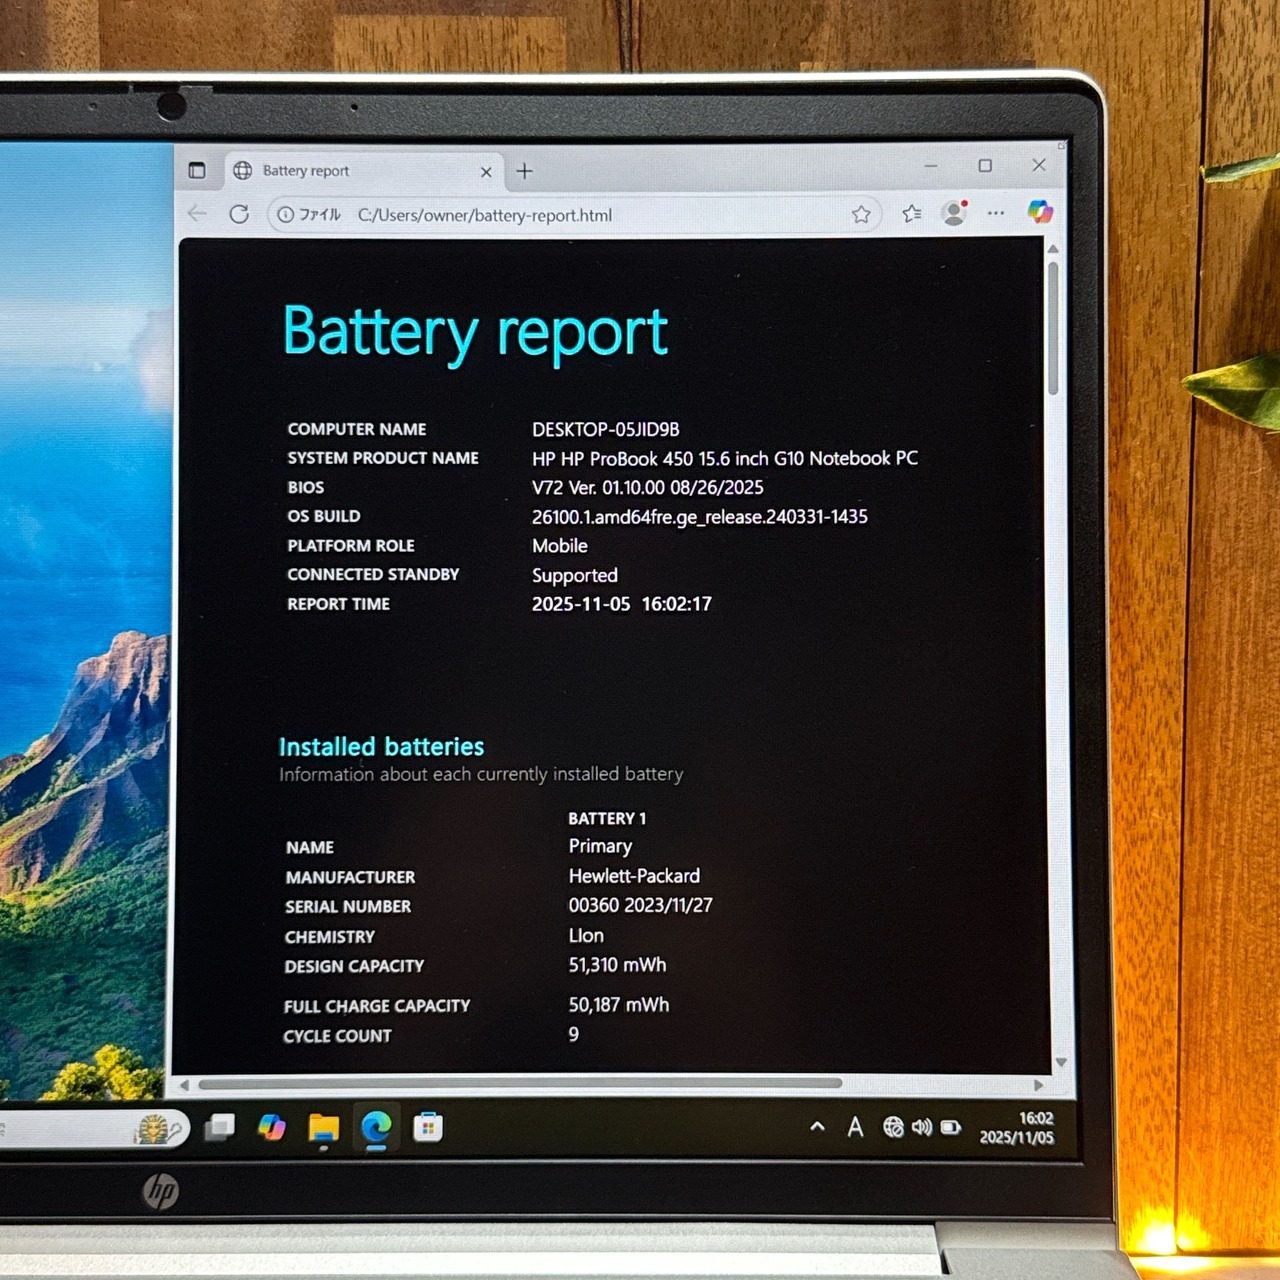Viewport: 1280px width, 1280px height.
Task: Open the tab actions menu
Action: 198,170
